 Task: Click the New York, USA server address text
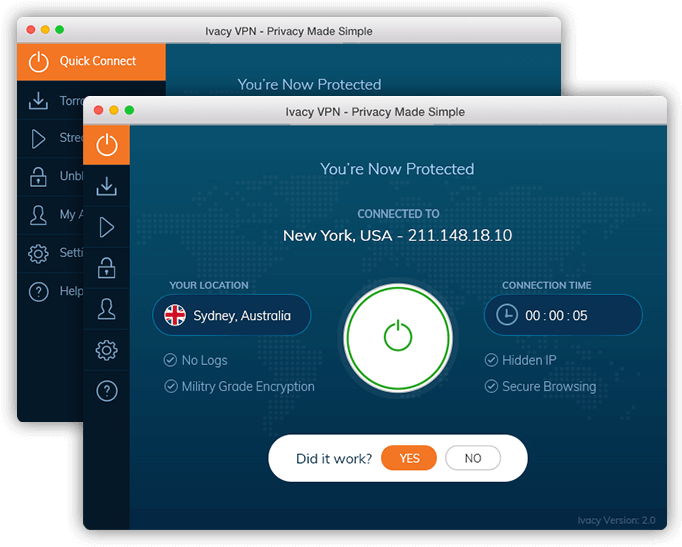pos(398,235)
